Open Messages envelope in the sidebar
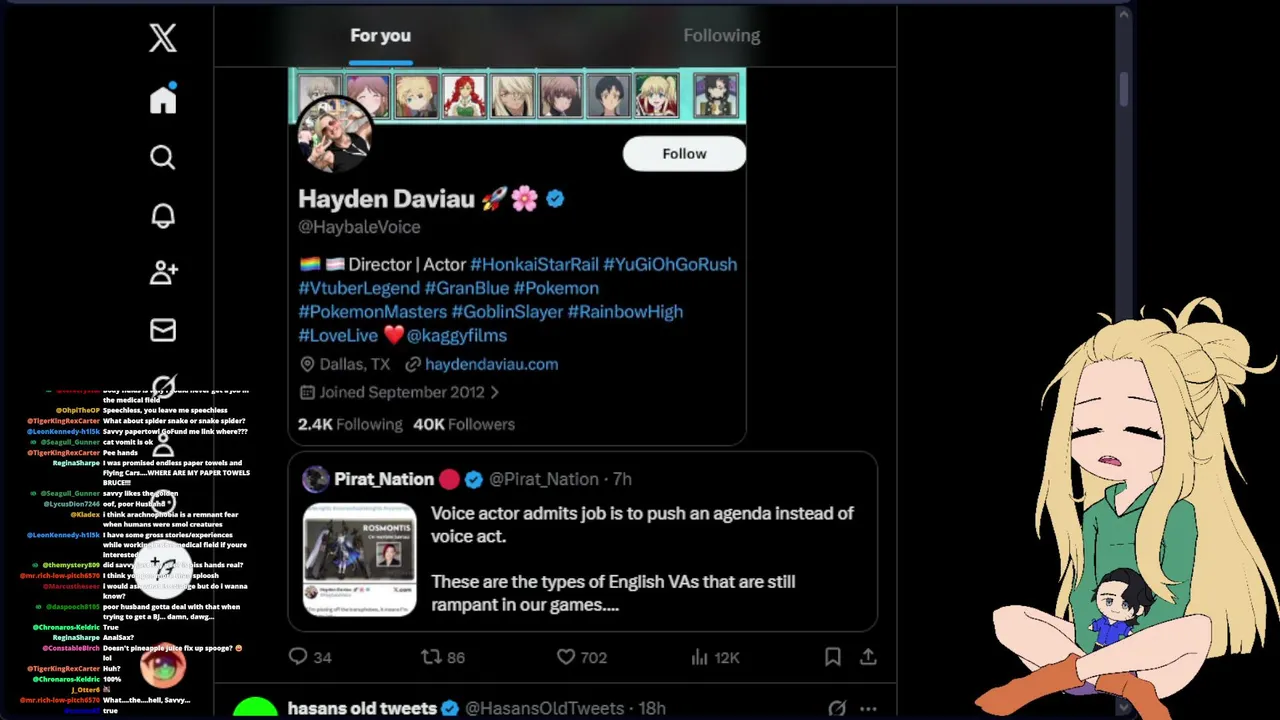Viewport: 1280px width, 720px height. click(x=163, y=330)
